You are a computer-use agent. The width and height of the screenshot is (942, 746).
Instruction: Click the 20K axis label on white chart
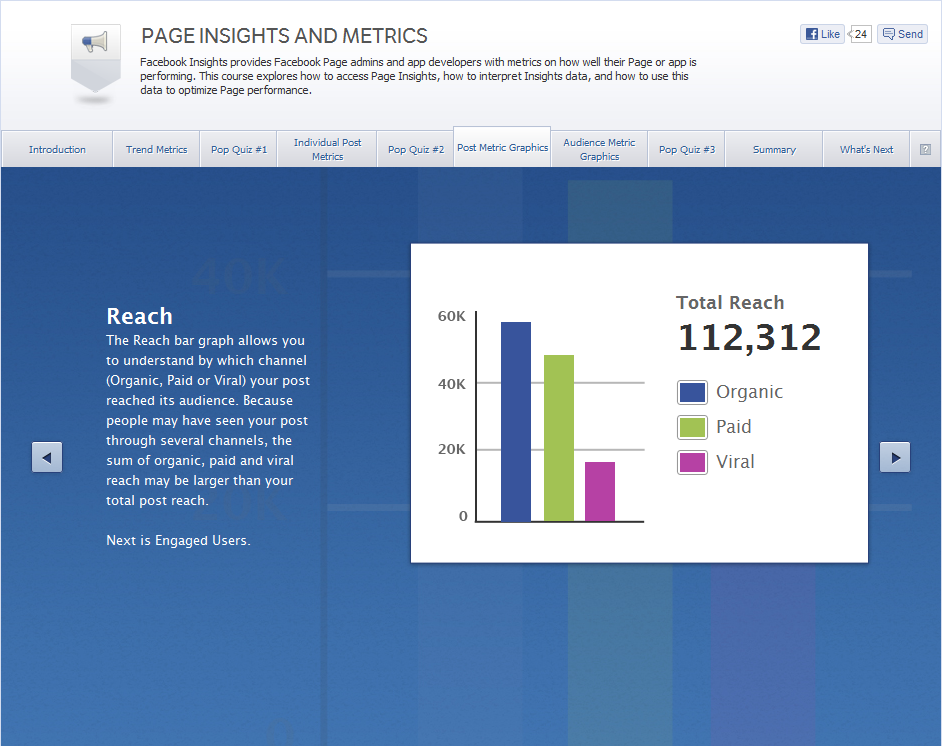point(452,449)
